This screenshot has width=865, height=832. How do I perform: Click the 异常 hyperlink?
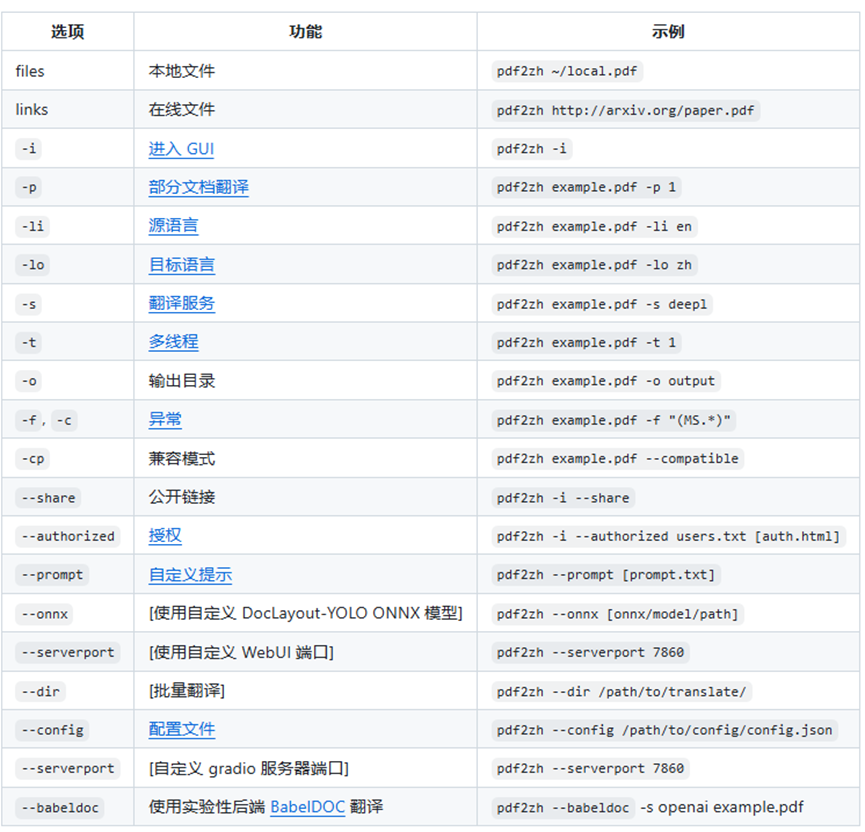[x=166, y=419]
